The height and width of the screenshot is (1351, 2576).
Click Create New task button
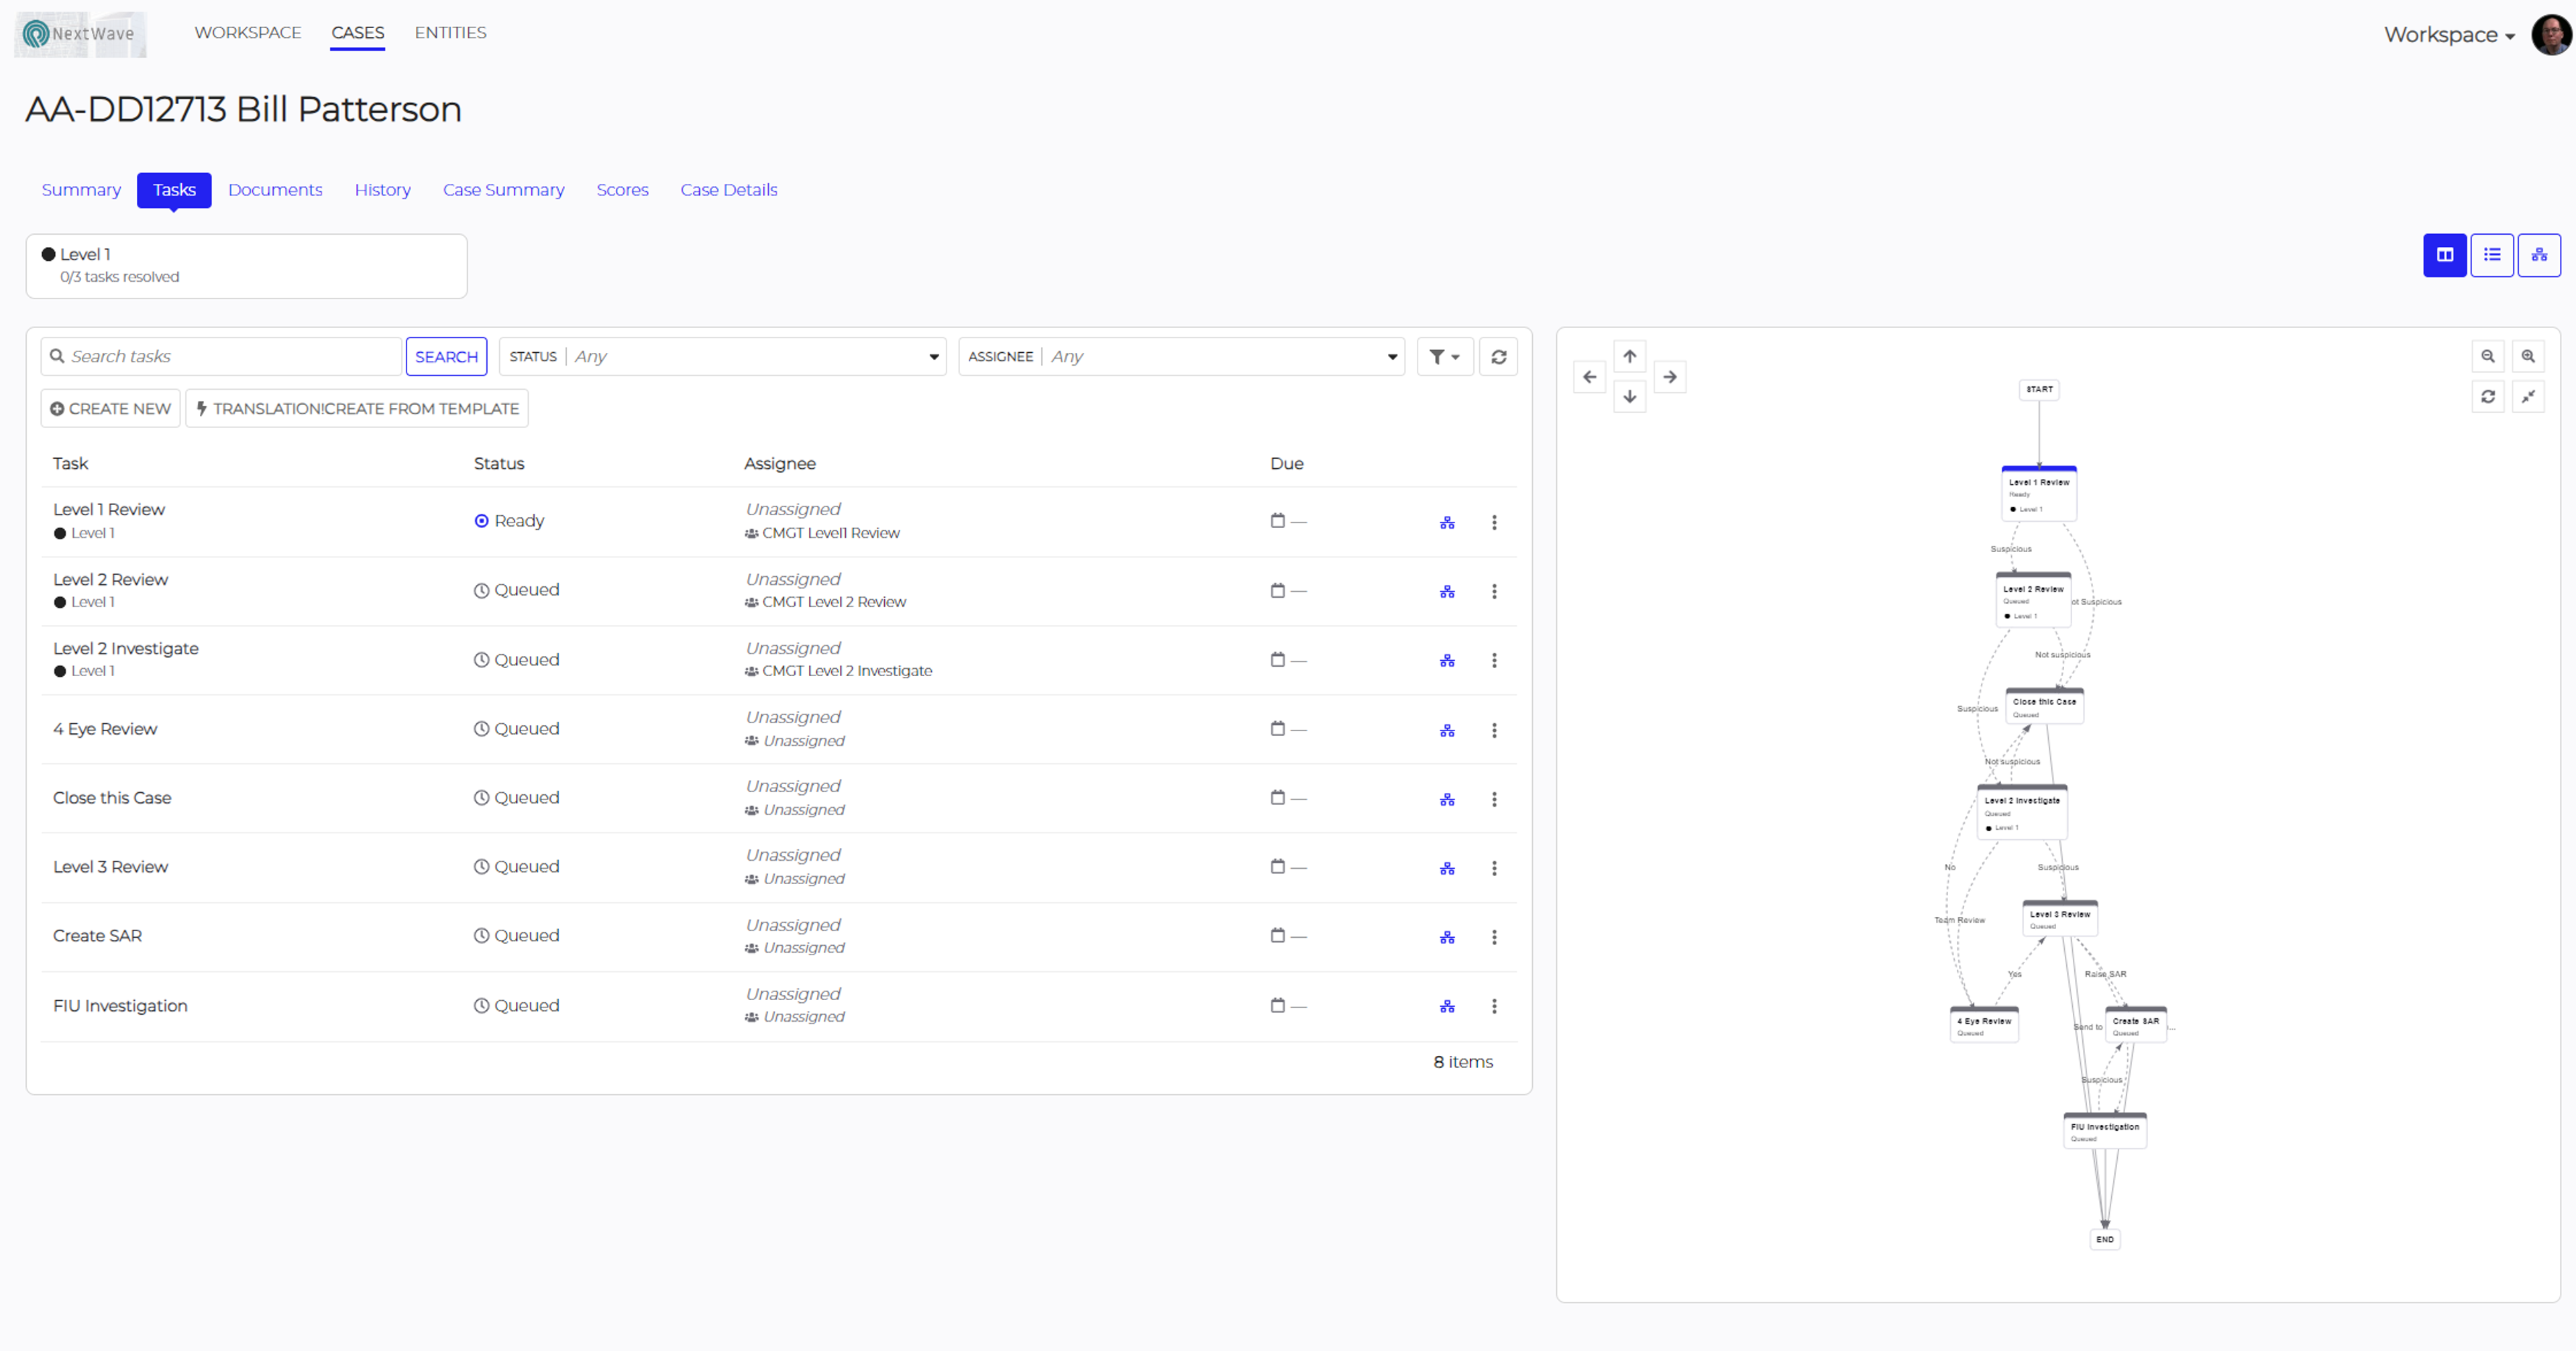[110, 409]
